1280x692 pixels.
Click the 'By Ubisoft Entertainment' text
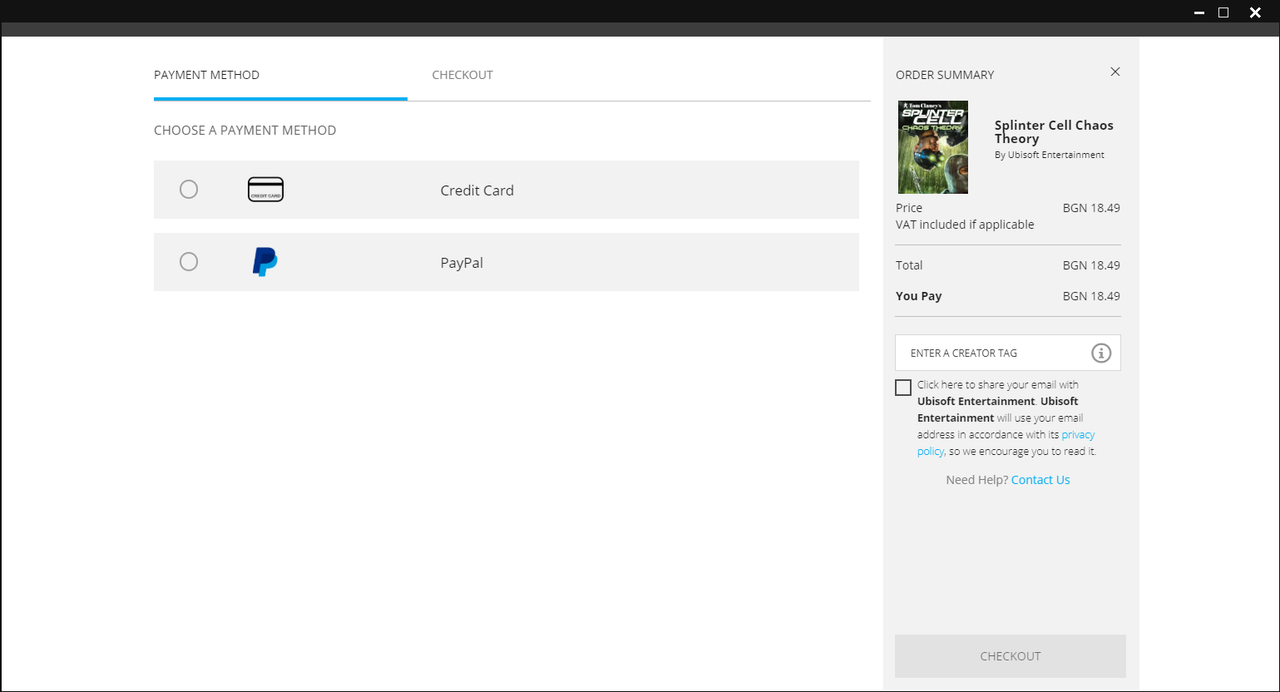[1049, 155]
